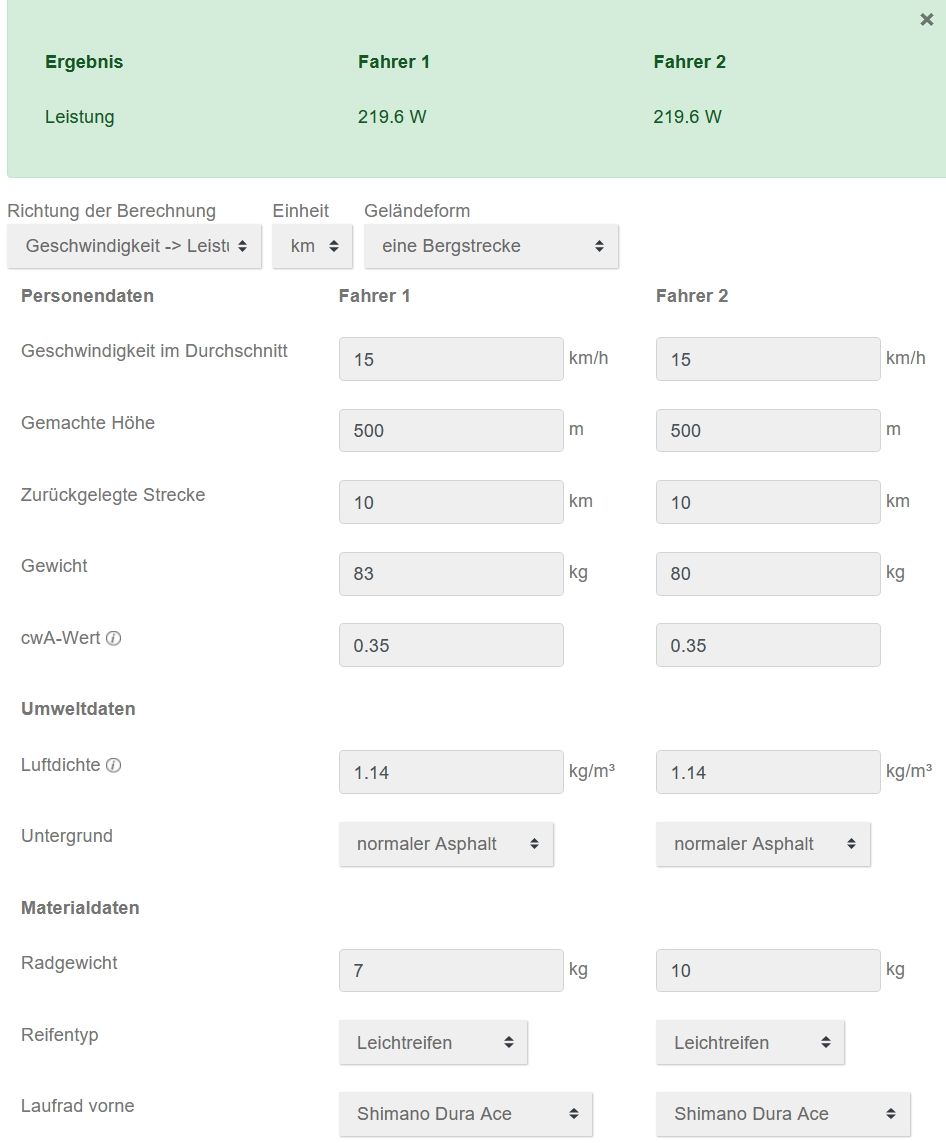The image size is (946, 1143).
Task: Select Fahrer 2 Laufrad vorne dropdown
Action: [783, 1114]
